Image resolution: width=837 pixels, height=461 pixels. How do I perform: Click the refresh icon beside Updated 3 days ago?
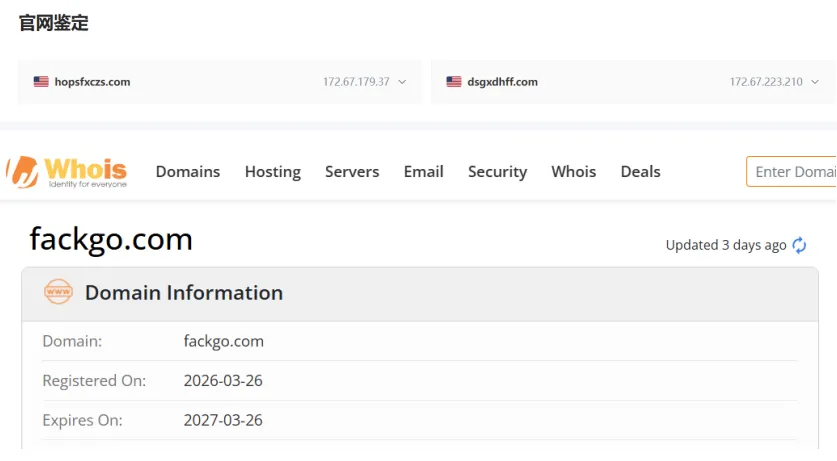[x=799, y=245]
